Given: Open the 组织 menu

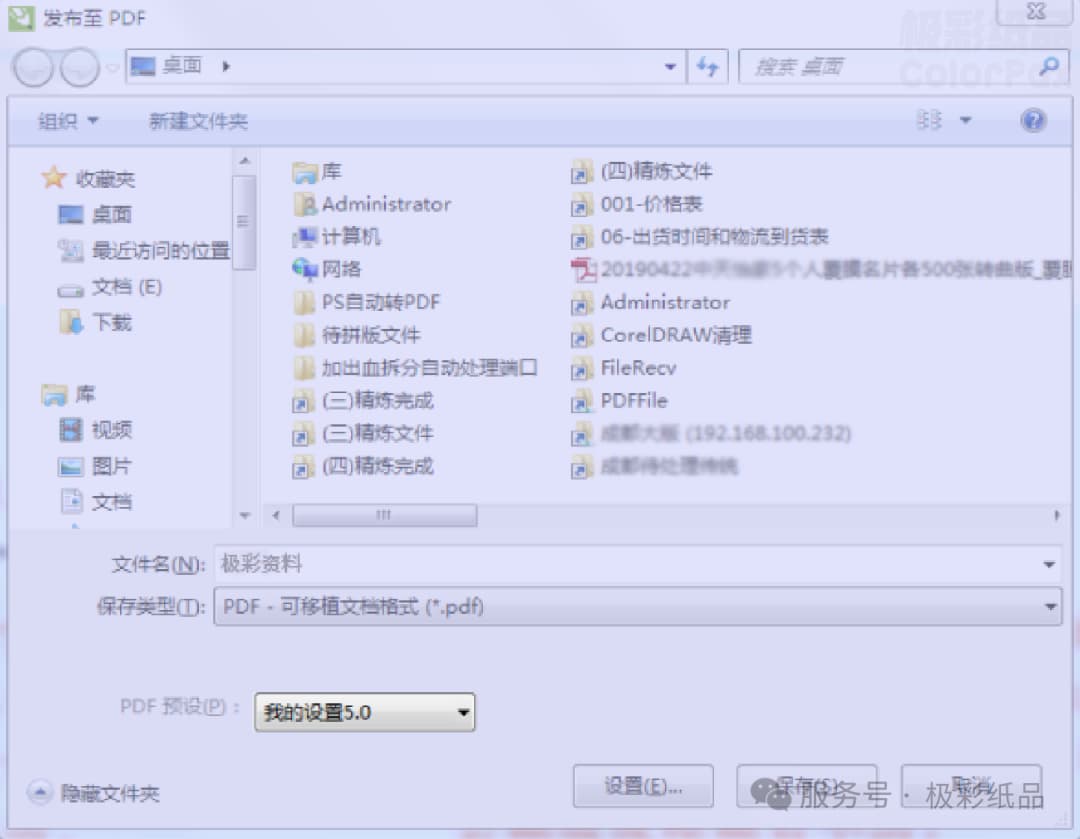Looking at the screenshot, I should point(63,120).
